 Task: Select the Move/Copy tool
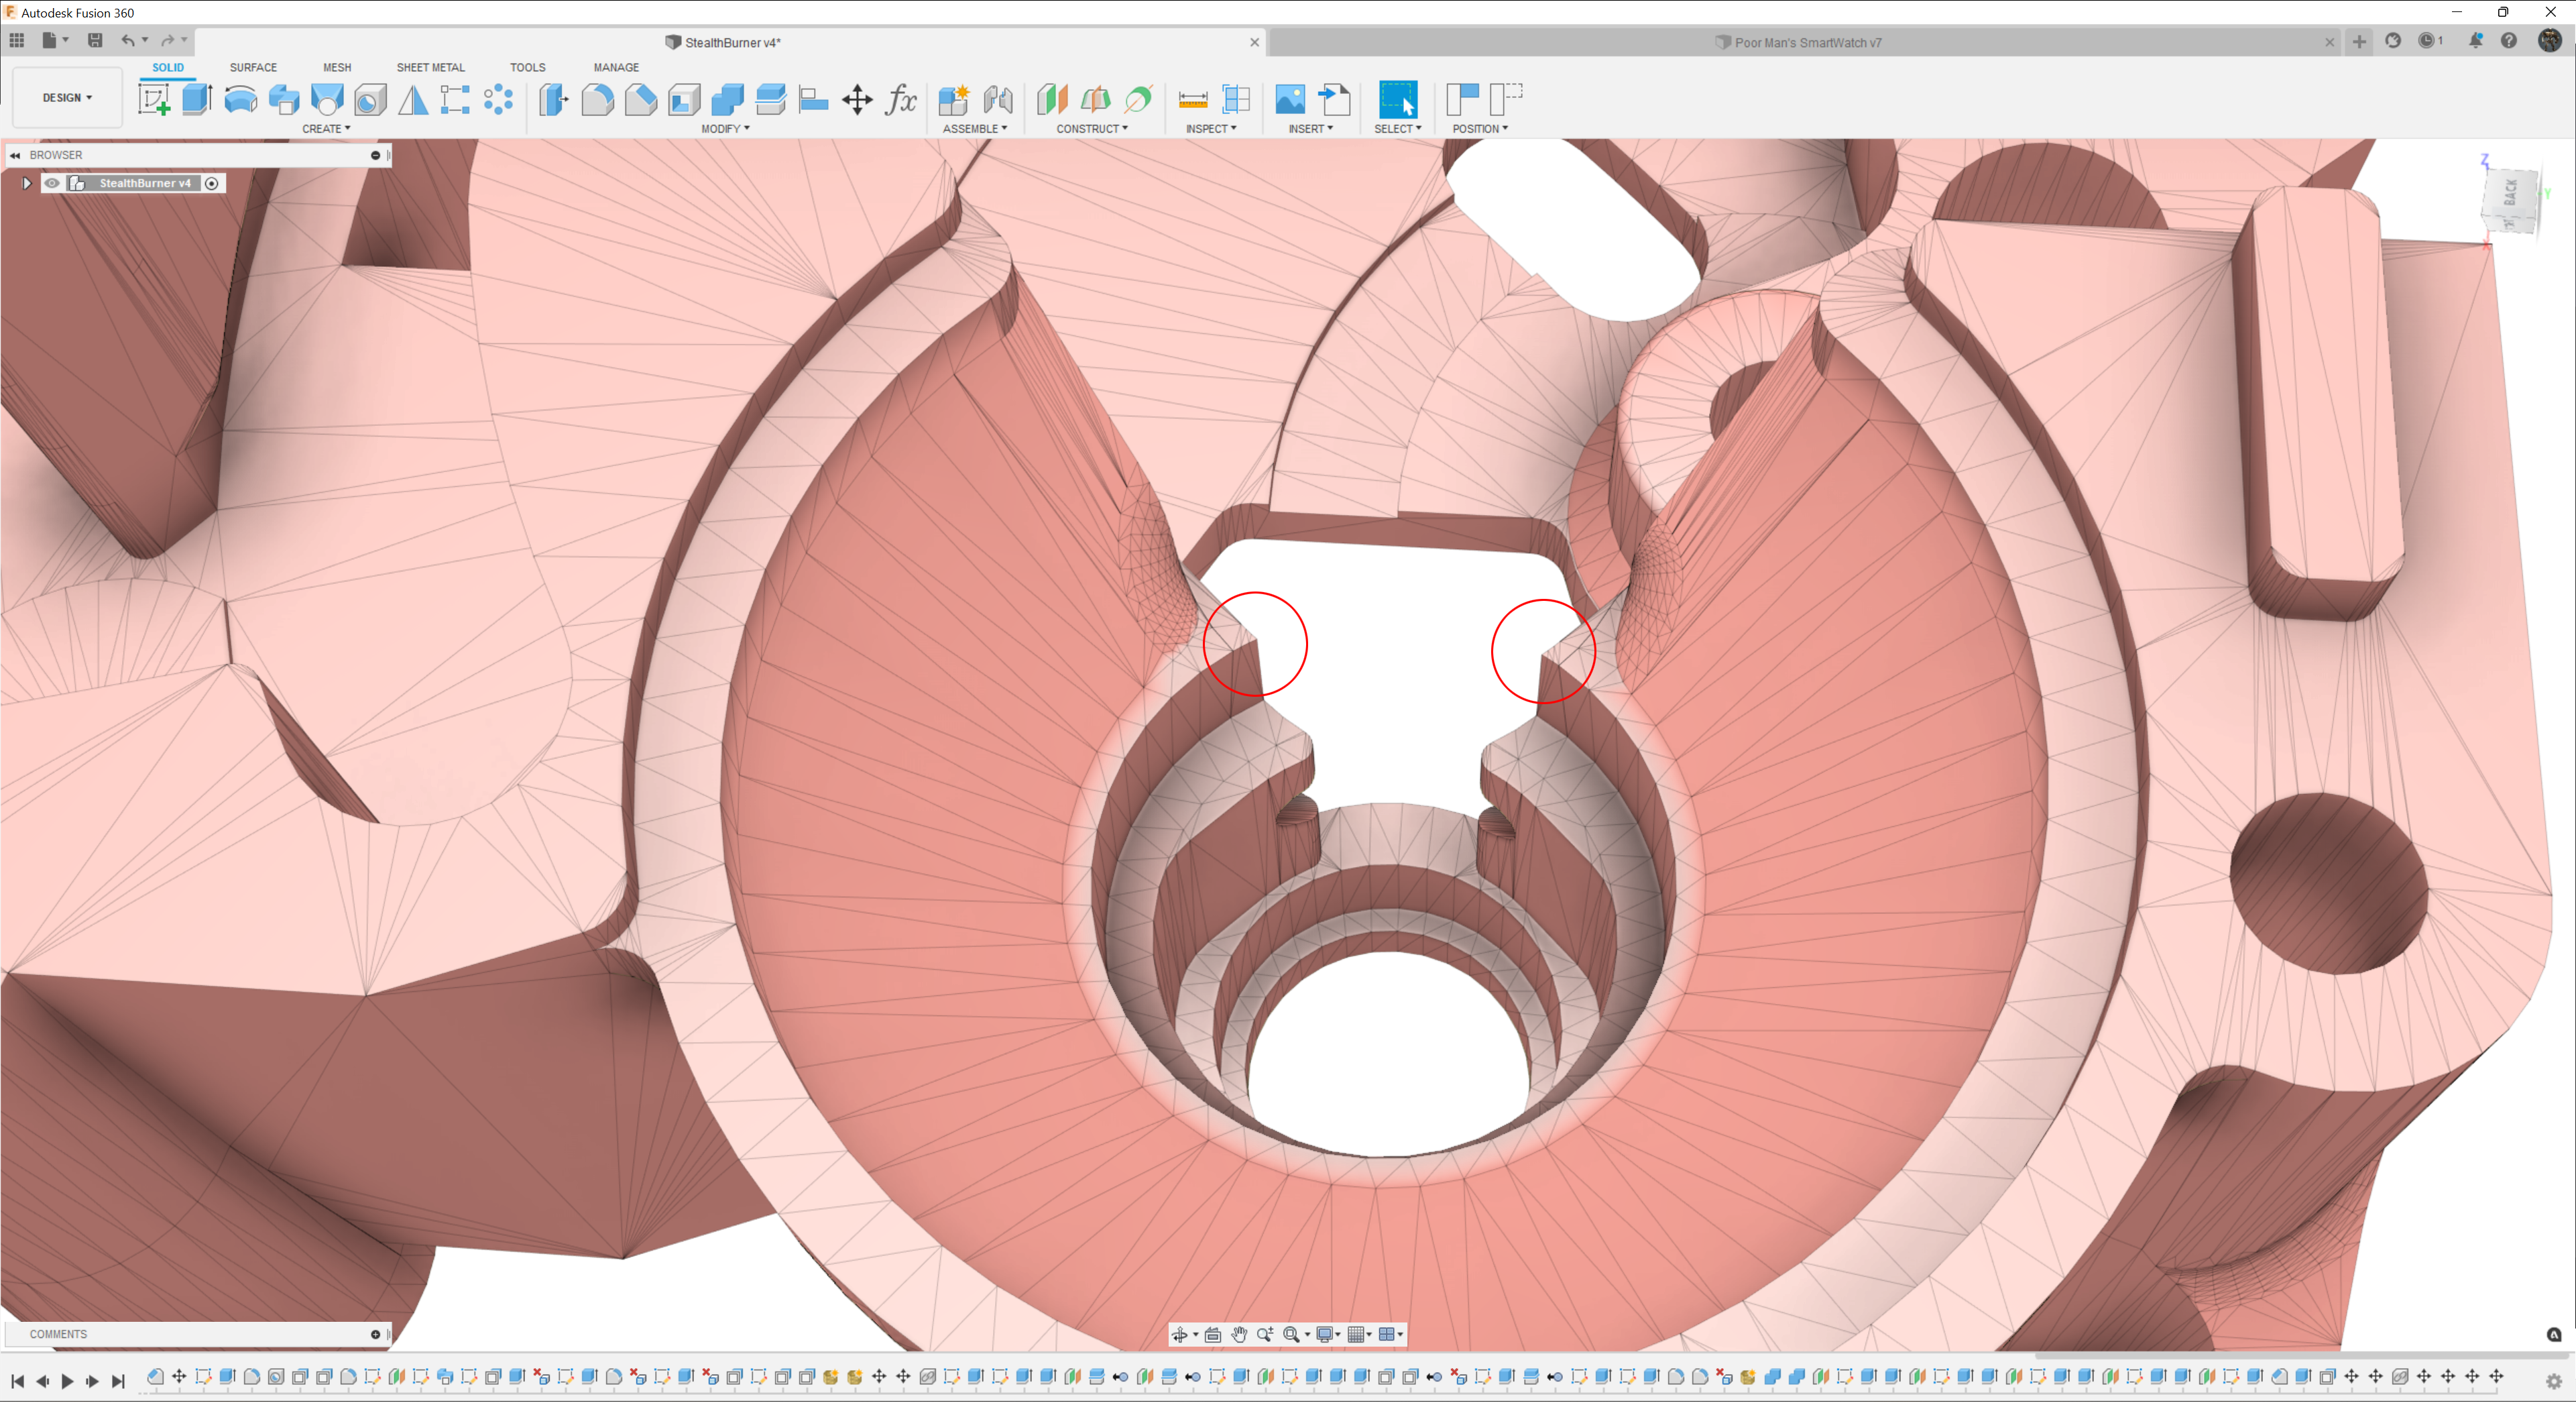tap(857, 100)
